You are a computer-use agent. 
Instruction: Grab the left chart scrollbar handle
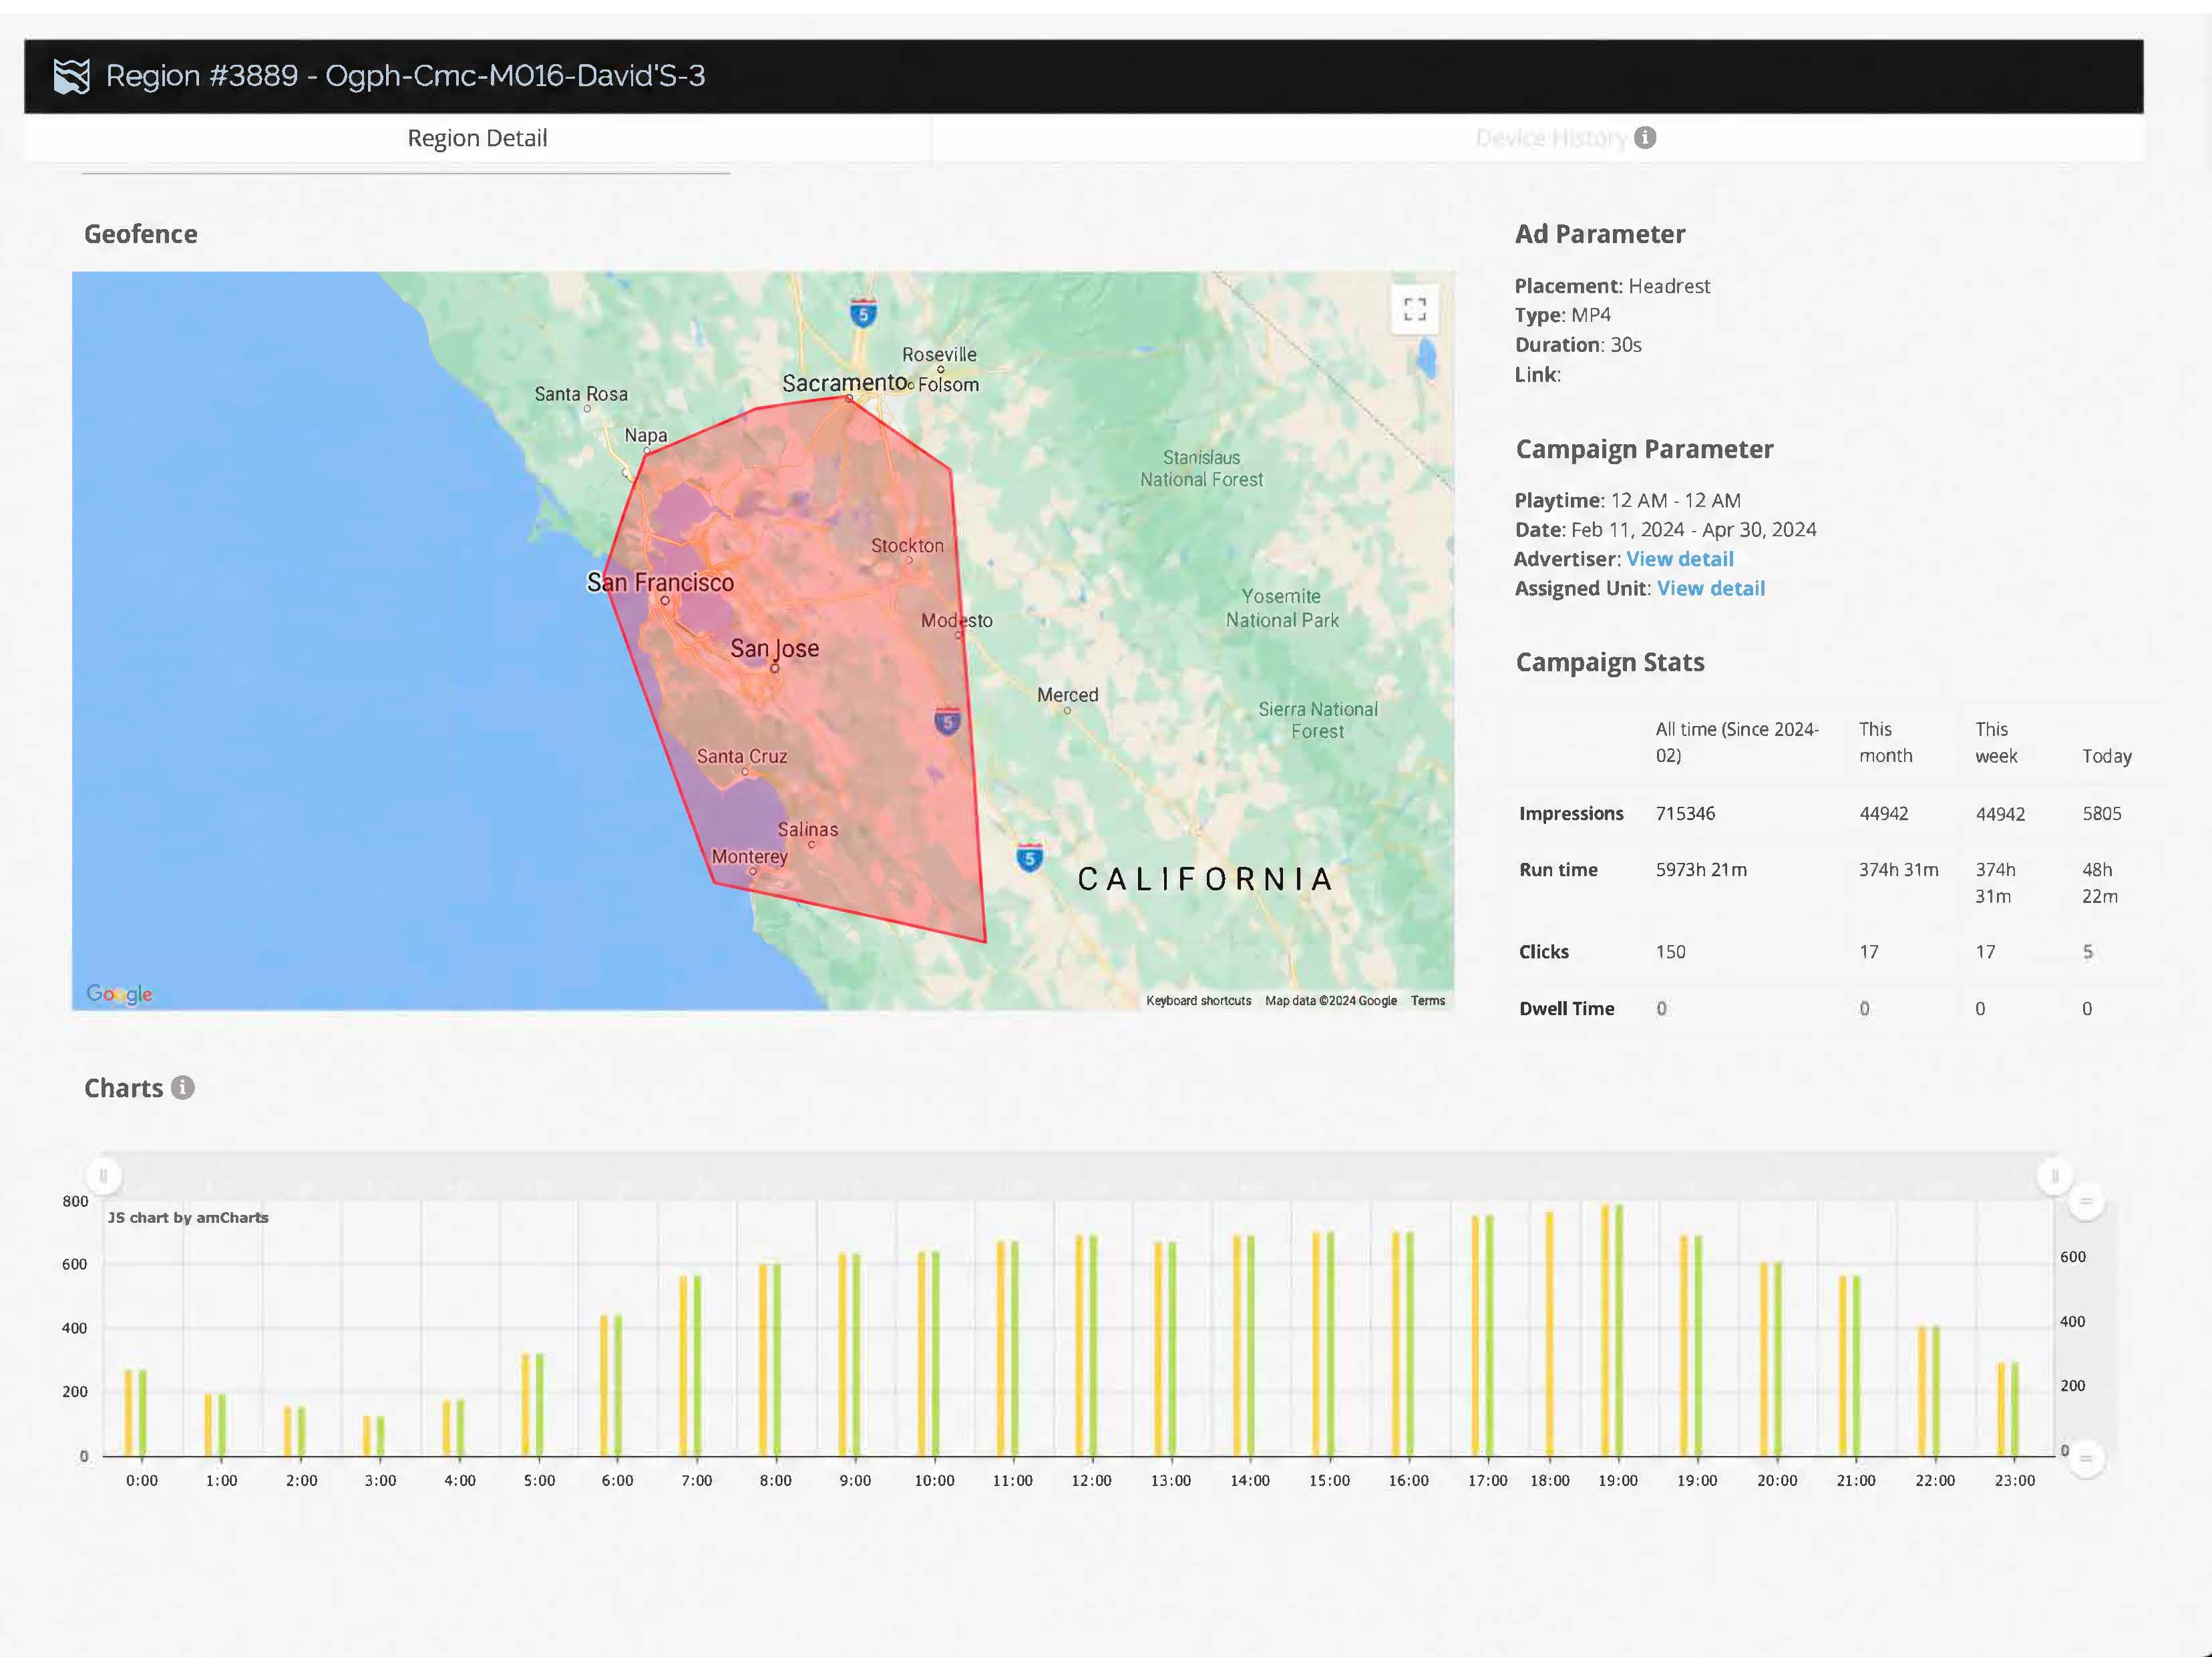[x=103, y=1176]
